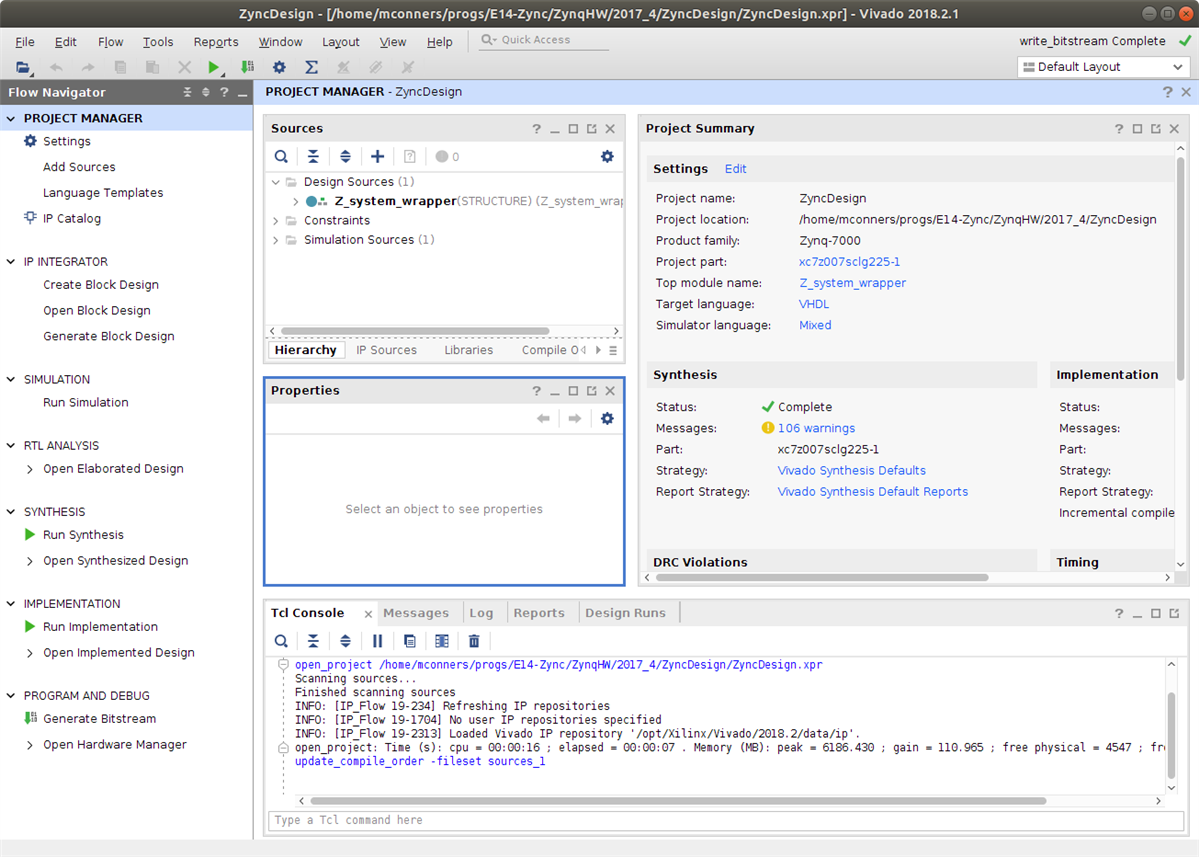Click the 106 warnings link
This screenshot has height=857, width=1199.
click(816, 428)
